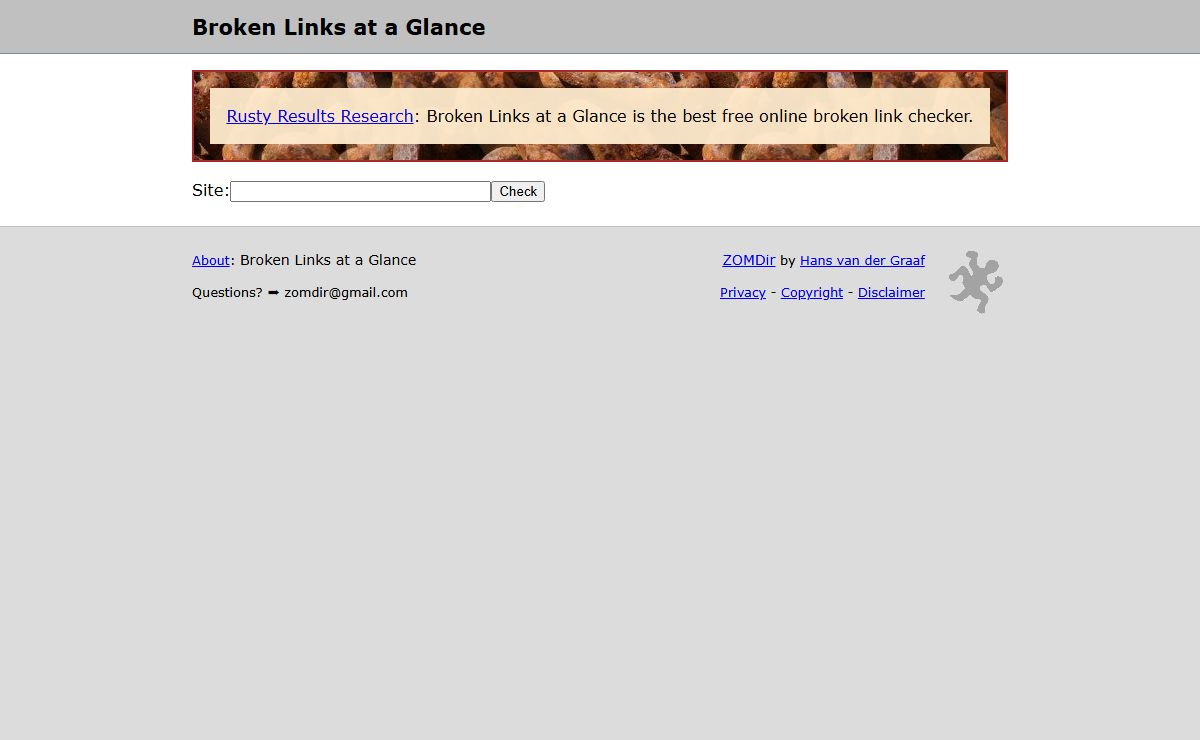Open the Disclaimer link
This screenshot has height=740, width=1200.
point(891,292)
